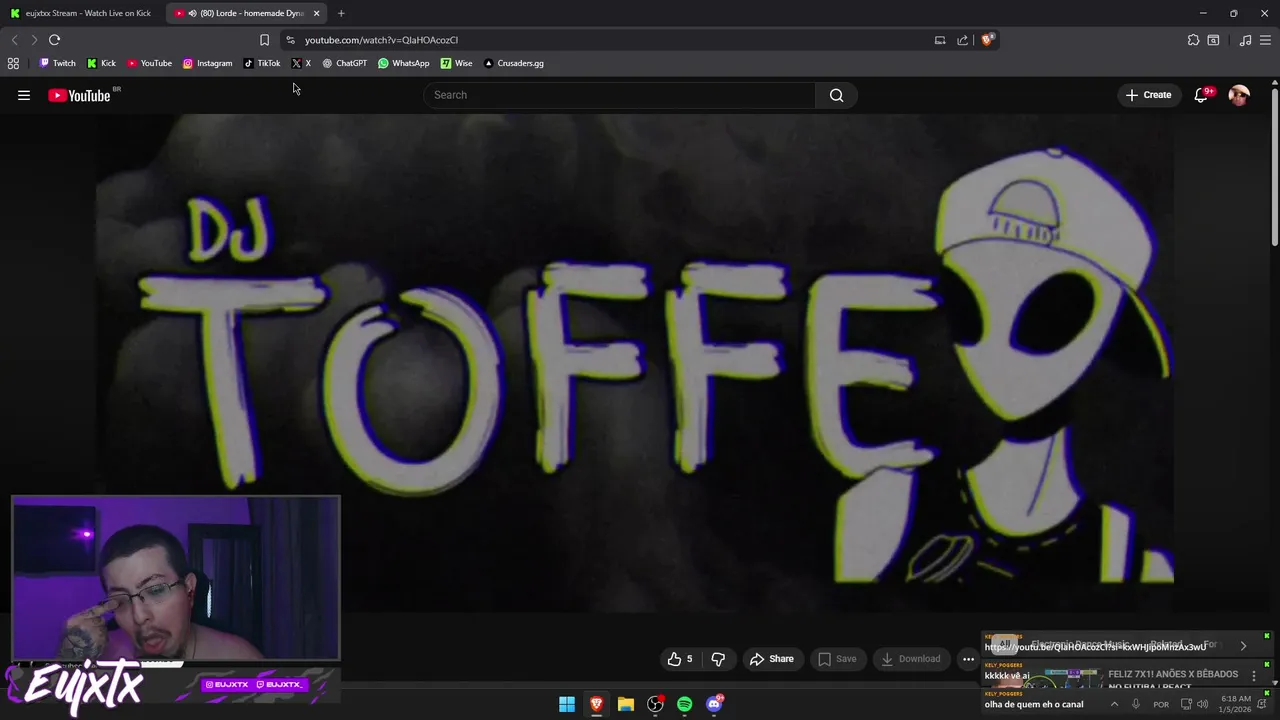Open the Kick bookmark

click(x=101, y=63)
